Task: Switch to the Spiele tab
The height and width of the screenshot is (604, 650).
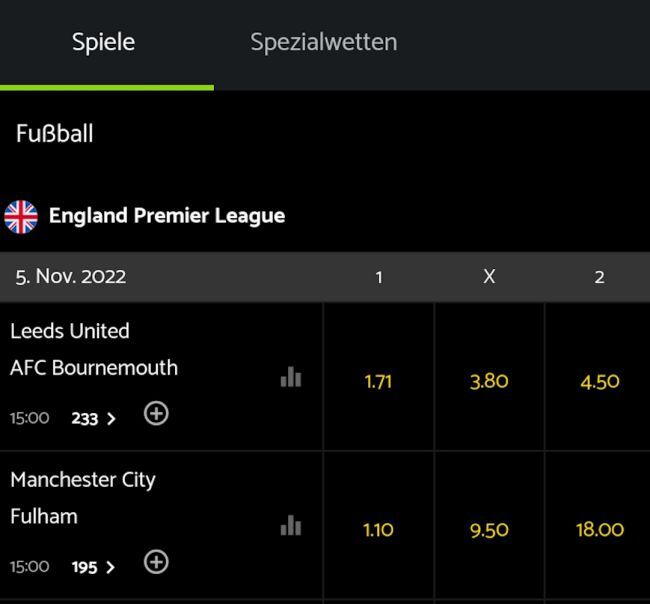Action: pos(103,43)
